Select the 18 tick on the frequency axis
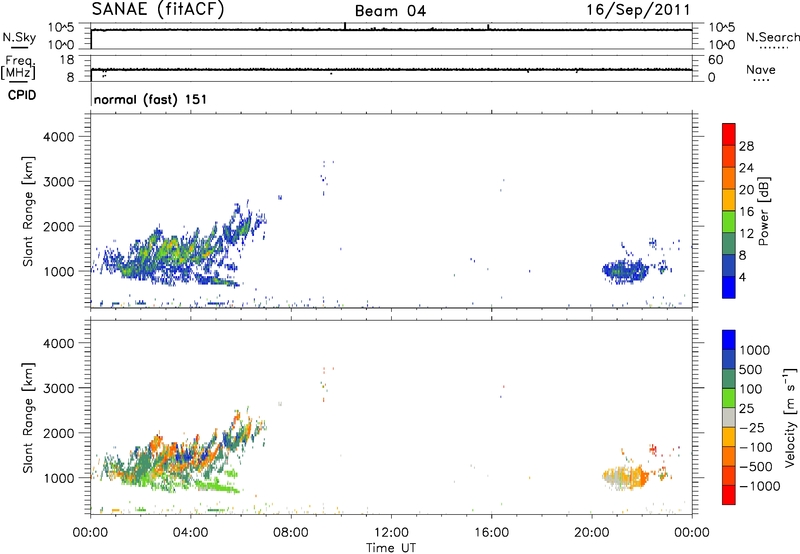 67,60
